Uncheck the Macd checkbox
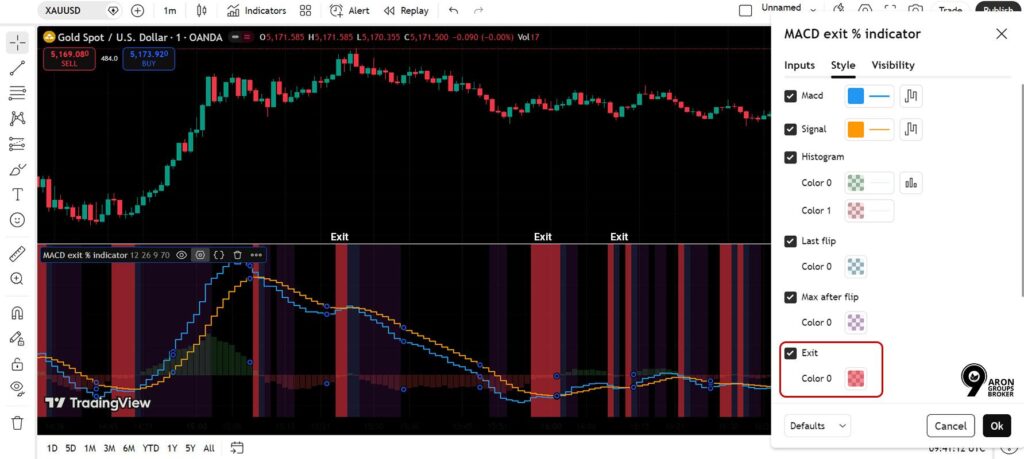The height and width of the screenshot is (459, 1024). [x=790, y=96]
